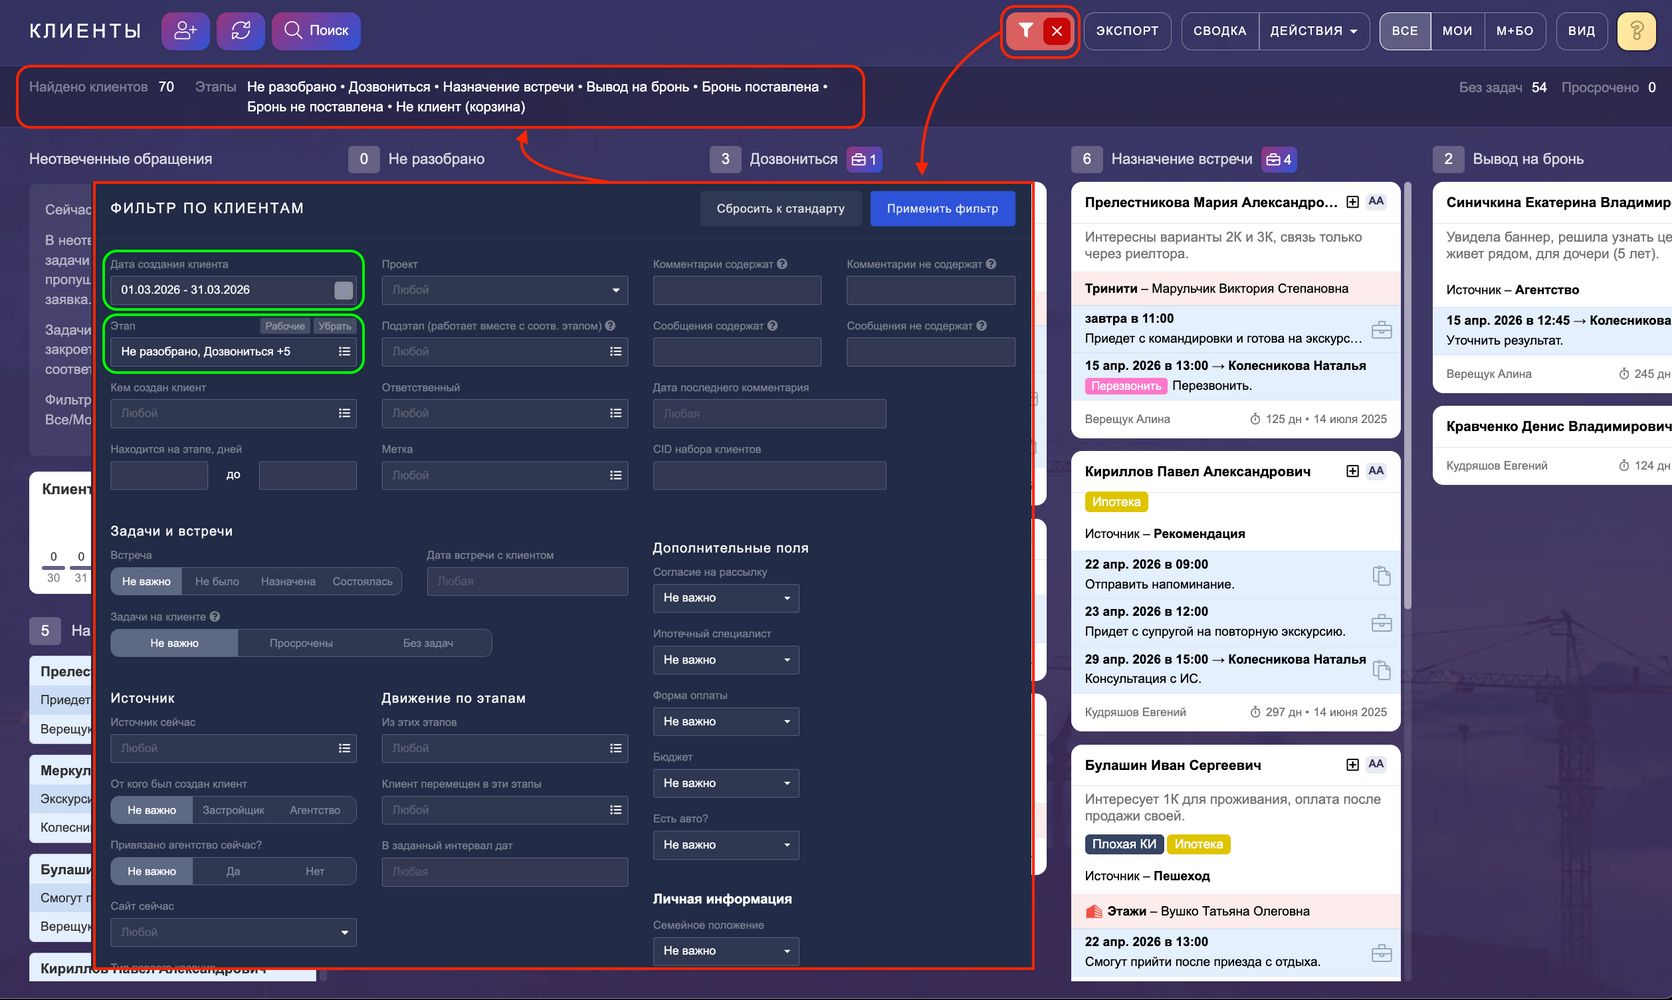Screen dimensions: 1672x1000
Task: Click Применить фильтр button
Action: 942,209
